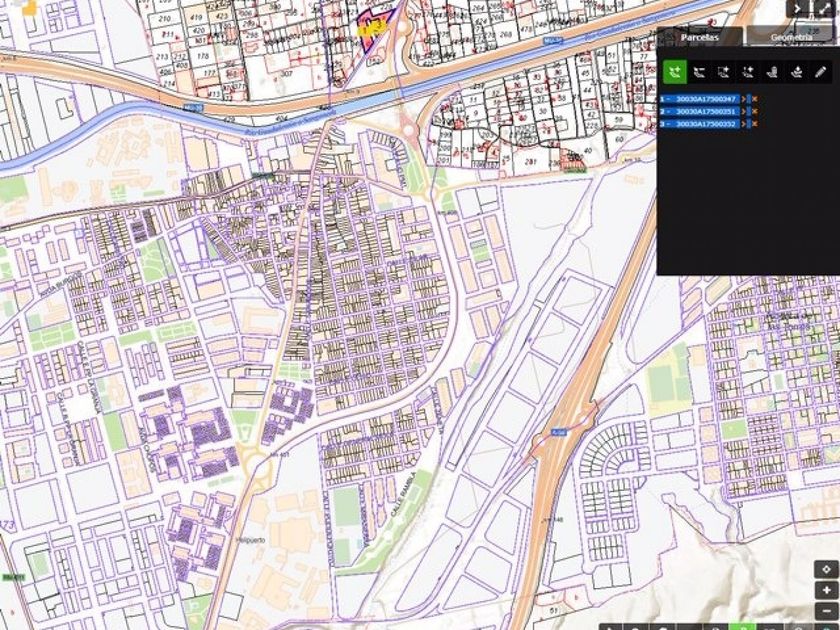Click the download parcels icon
This screenshot has height=630, width=840.
(x=796, y=72)
